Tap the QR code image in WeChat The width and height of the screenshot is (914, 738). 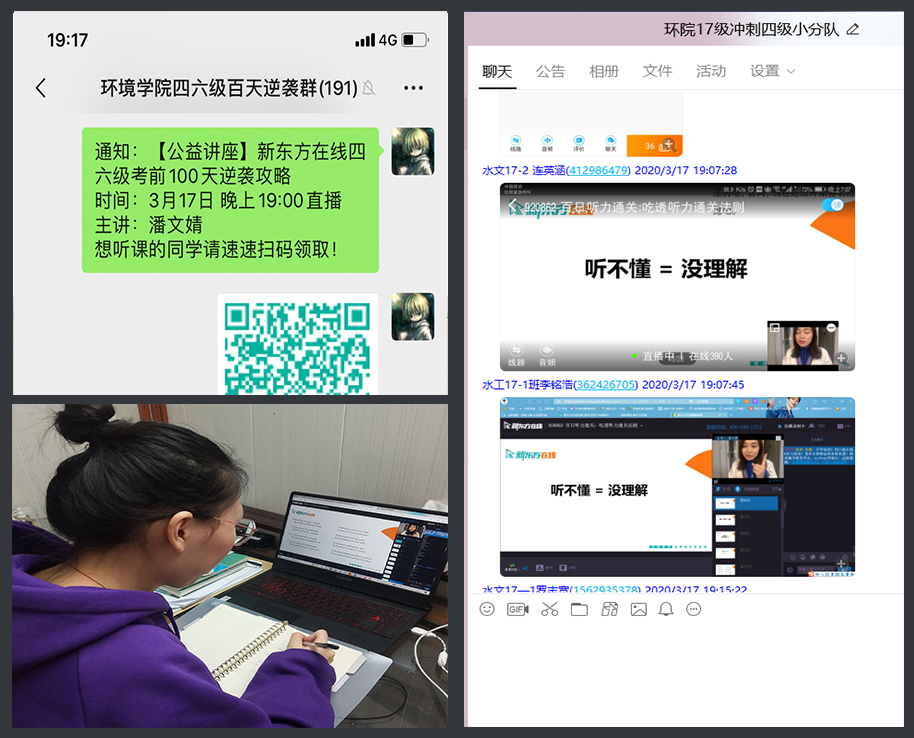tap(297, 345)
